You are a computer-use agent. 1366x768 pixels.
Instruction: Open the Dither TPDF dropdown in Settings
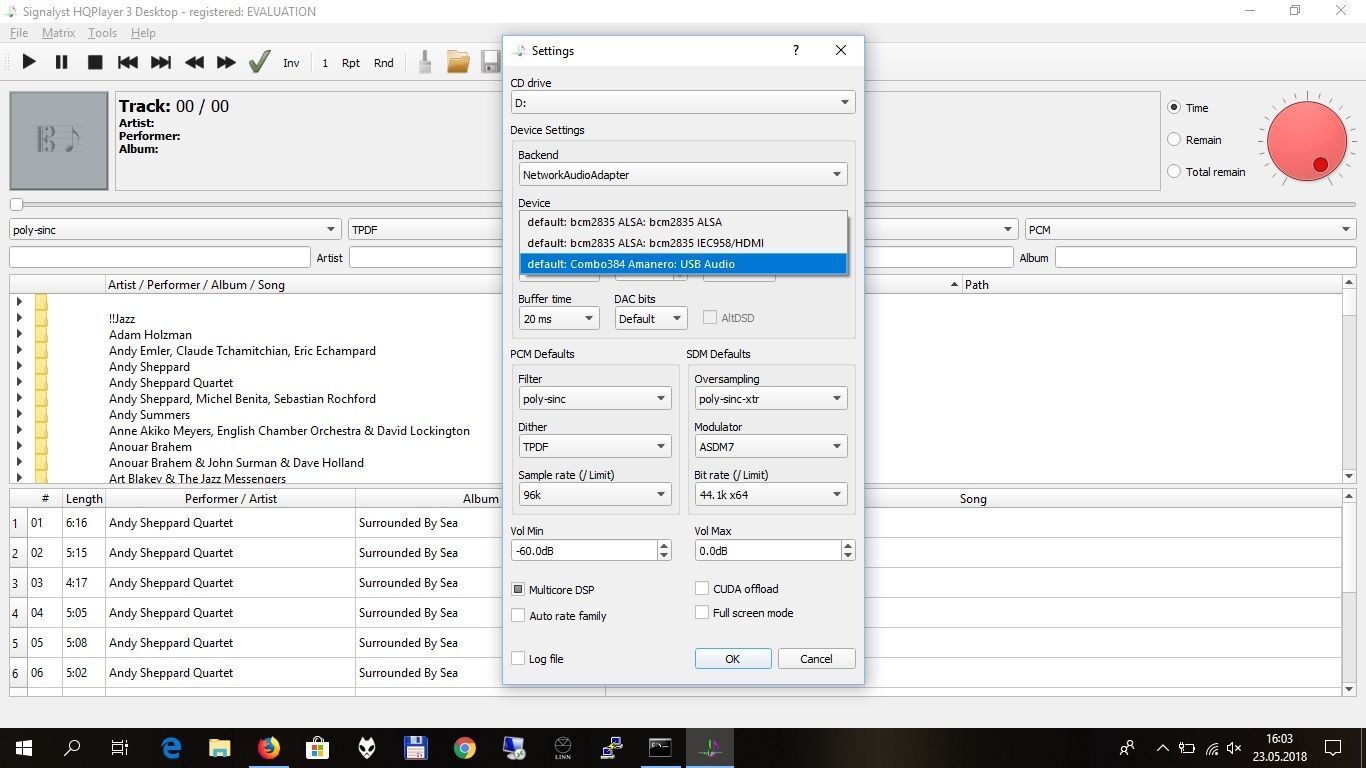click(594, 446)
